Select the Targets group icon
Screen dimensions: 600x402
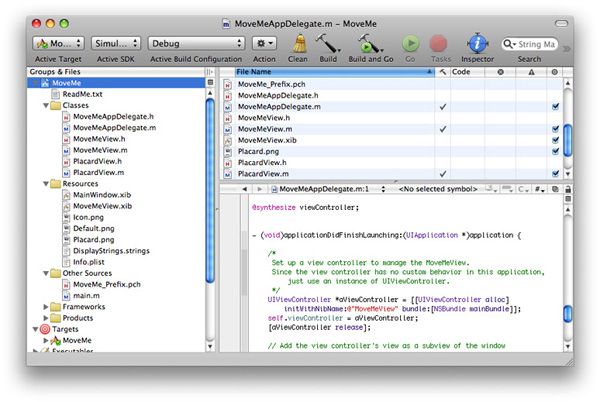tap(45, 329)
